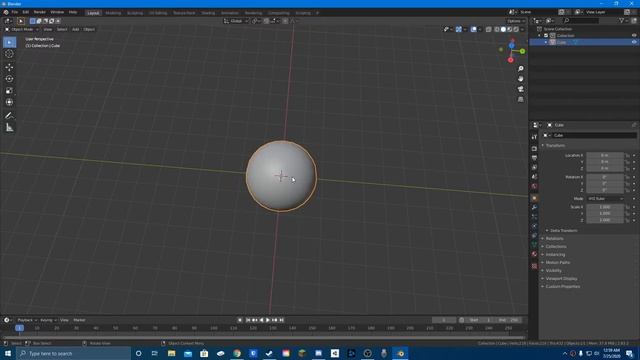Open the timeline Playback menu
The height and width of the screenshot is (360, 640).
point(27,320)
